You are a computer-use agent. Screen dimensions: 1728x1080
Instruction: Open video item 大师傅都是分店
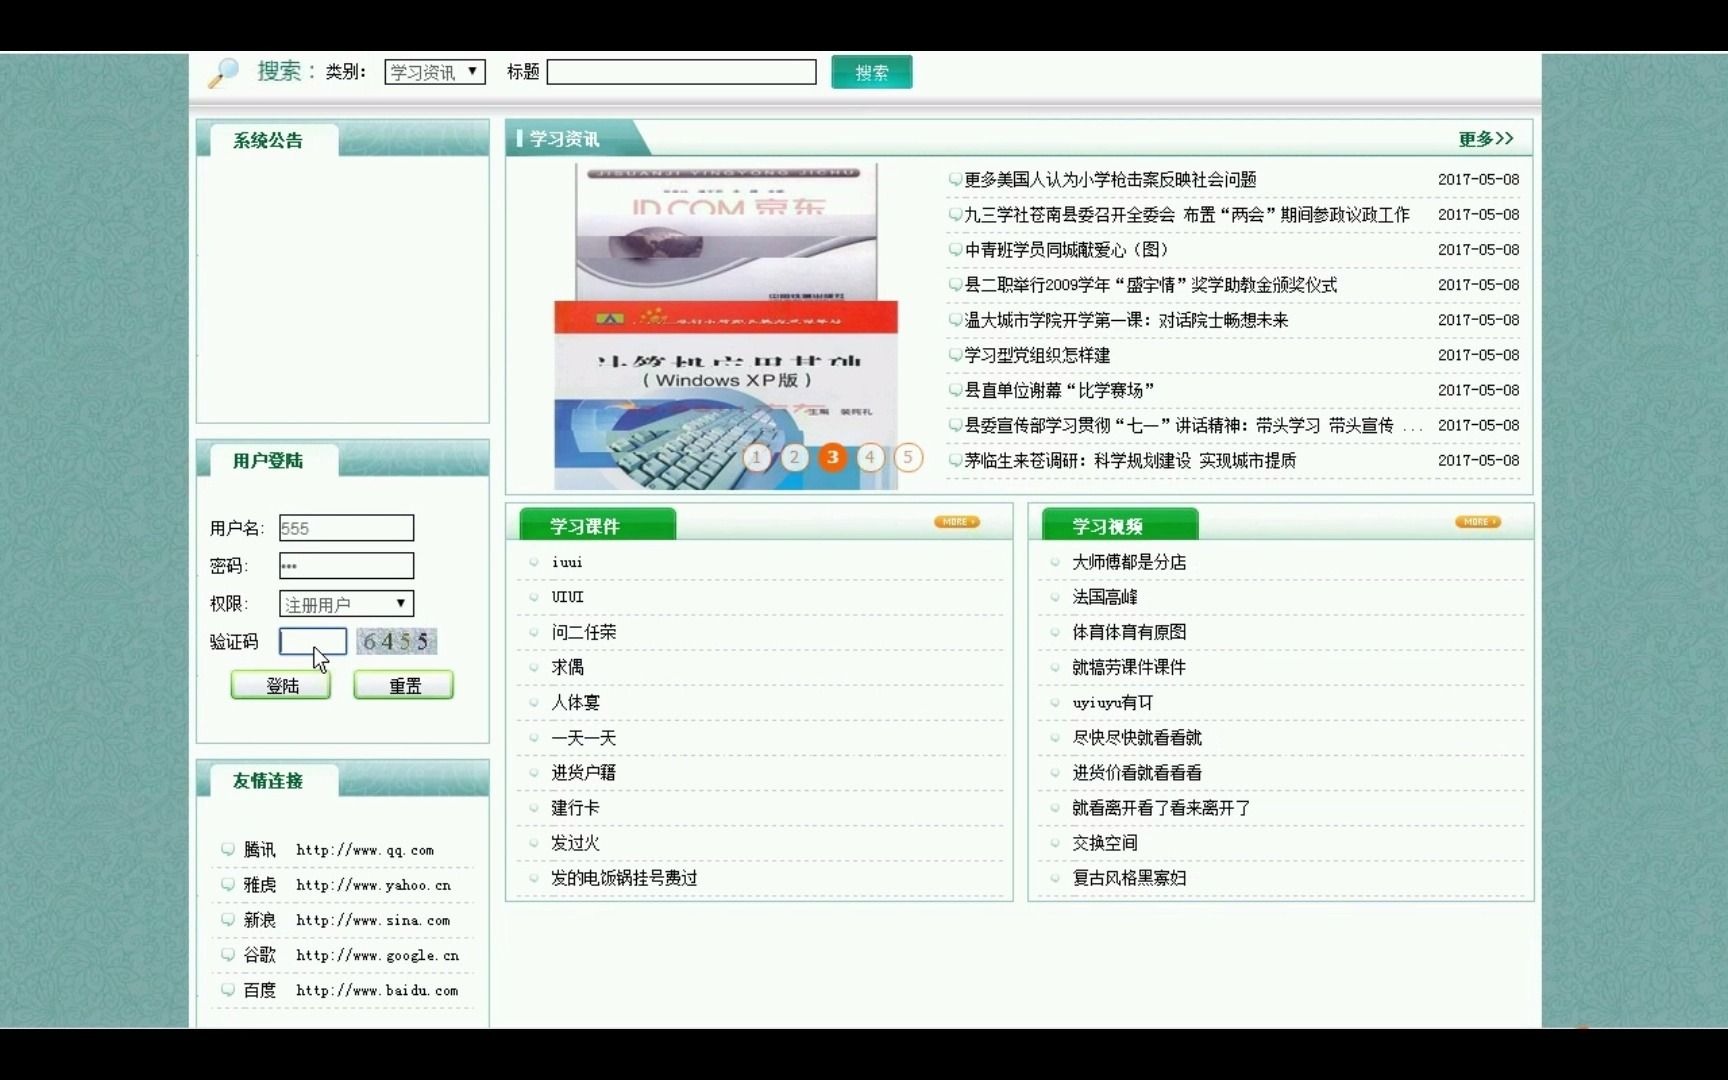click(x=1129, y=562)
